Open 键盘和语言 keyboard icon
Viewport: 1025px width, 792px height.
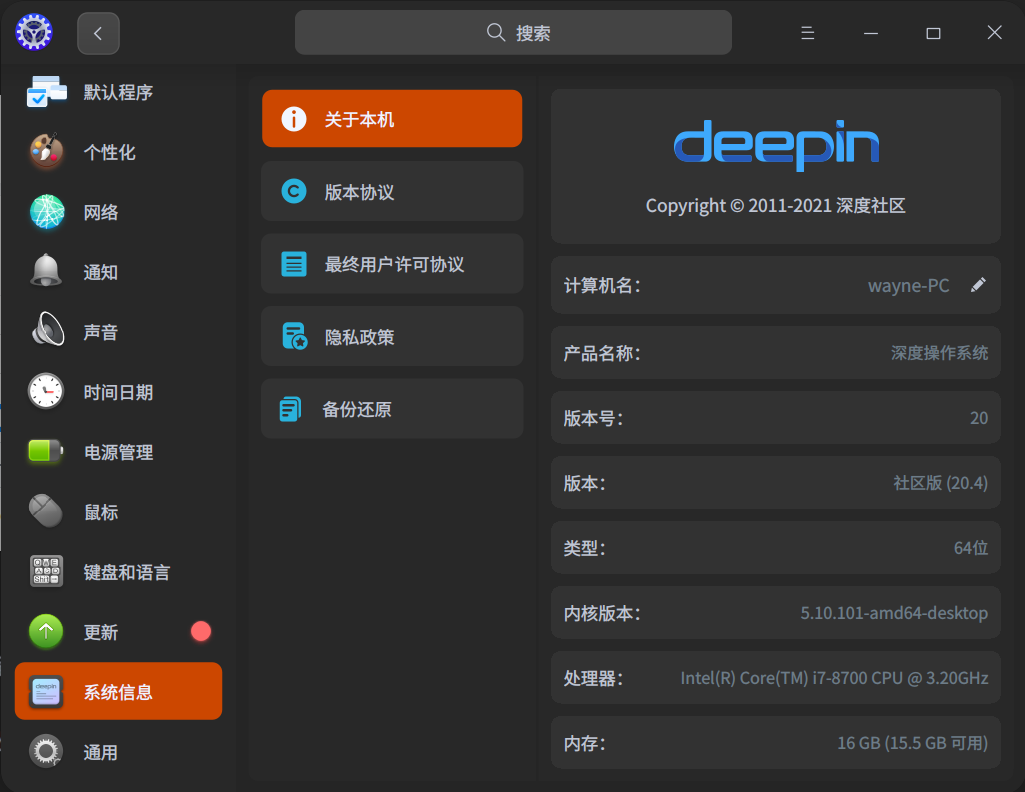tap(46, 571)
